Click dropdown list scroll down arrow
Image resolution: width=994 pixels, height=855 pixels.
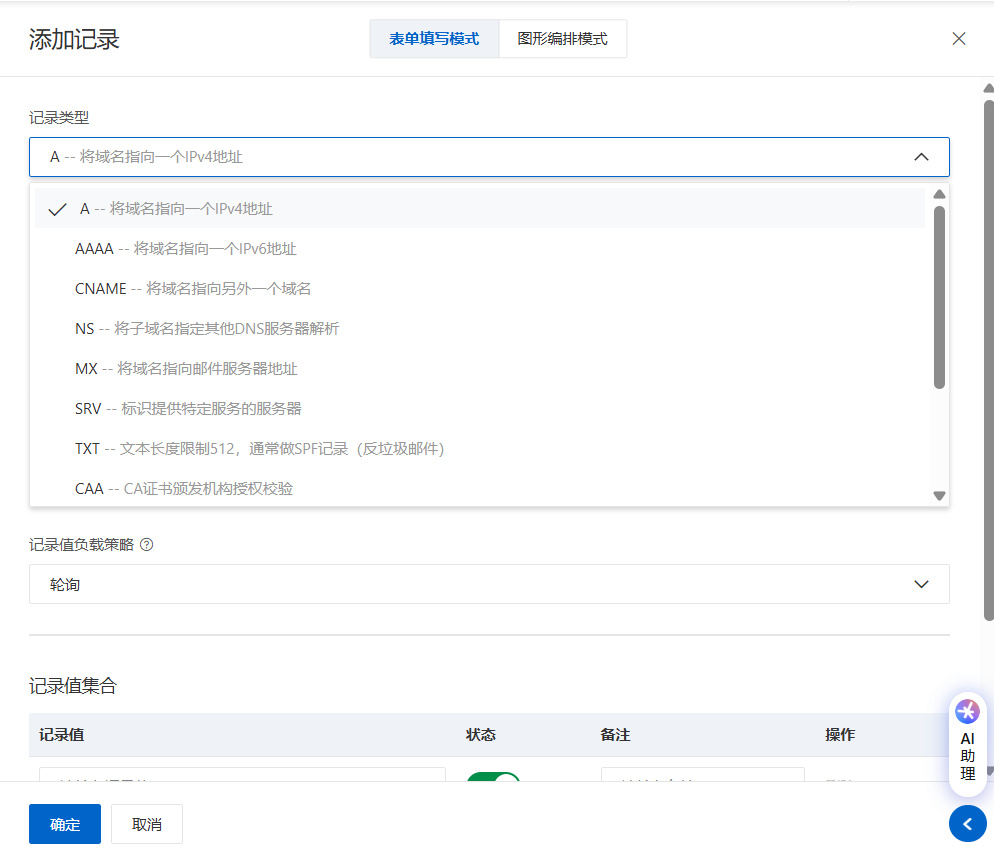pos(939,496)
